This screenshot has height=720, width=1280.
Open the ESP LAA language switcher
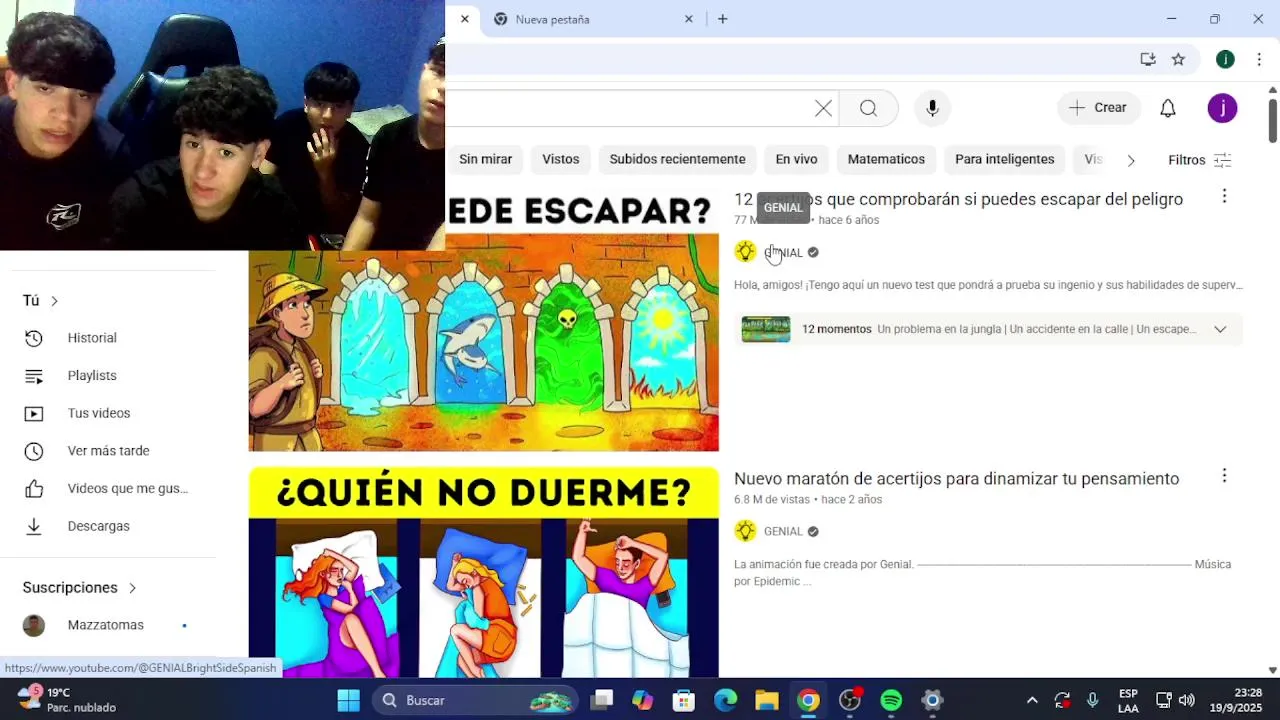point(1128,700)
